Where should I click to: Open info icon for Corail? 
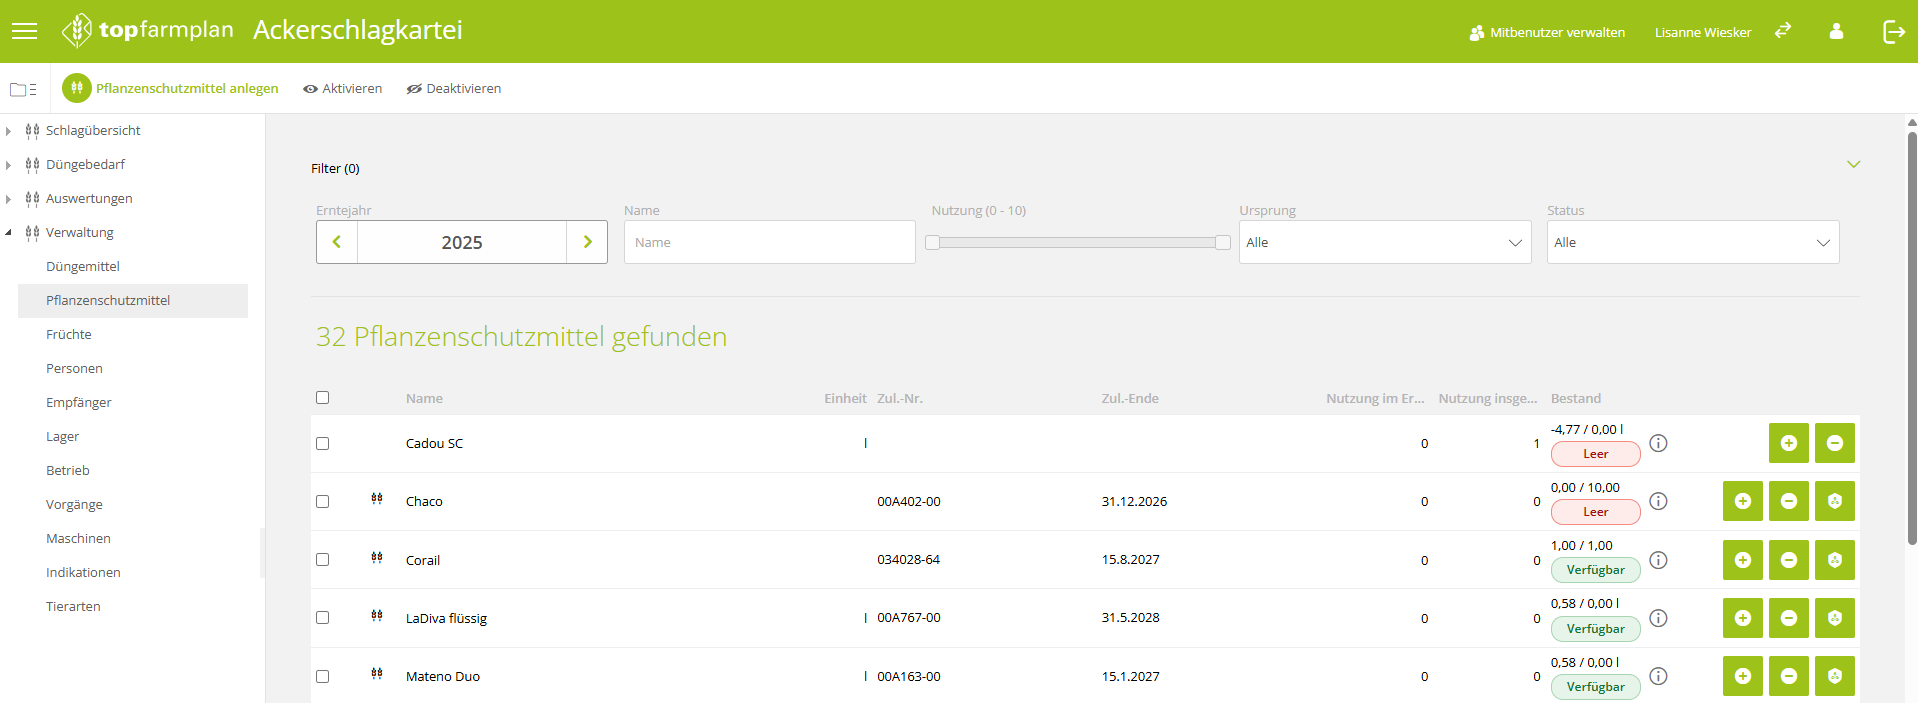pyautogui.click(x=1658, y=560)
